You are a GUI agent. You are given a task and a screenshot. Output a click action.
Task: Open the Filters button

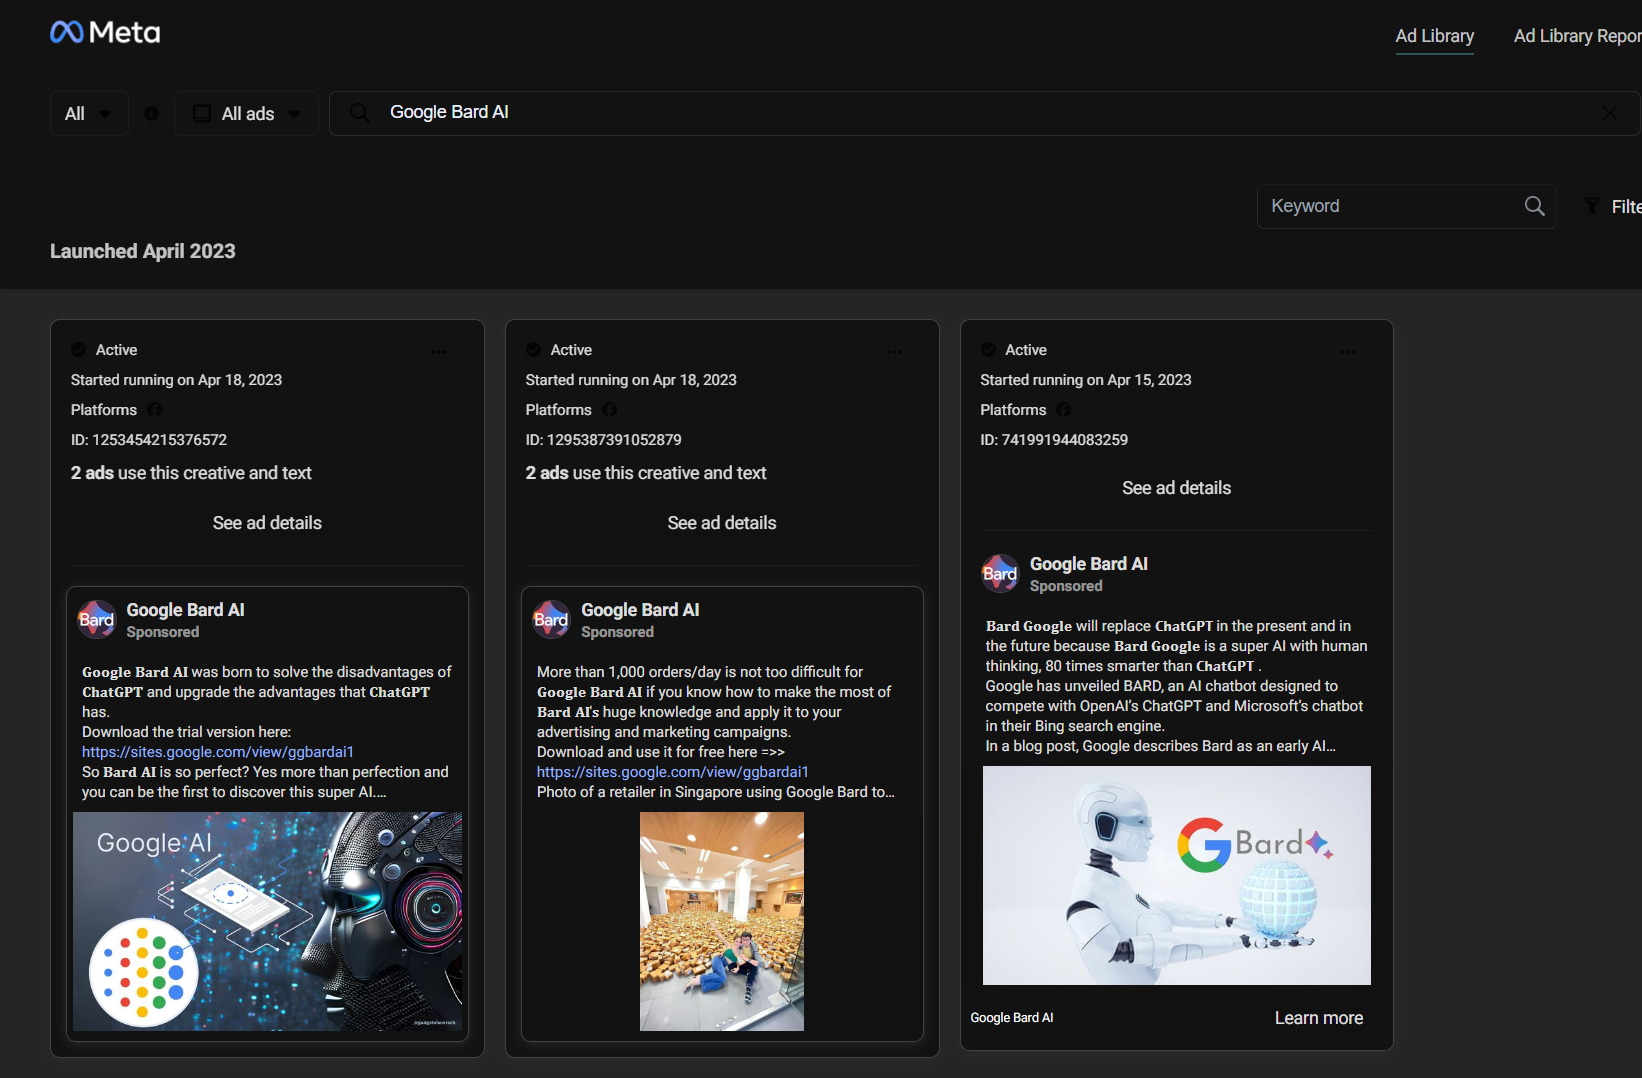click(1612, 207)
